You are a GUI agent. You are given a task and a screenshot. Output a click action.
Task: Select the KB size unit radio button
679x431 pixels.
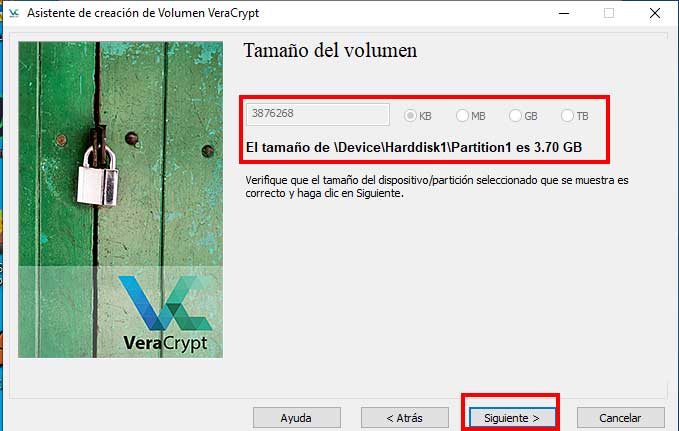pyautogui.click(x=417, y=116)
